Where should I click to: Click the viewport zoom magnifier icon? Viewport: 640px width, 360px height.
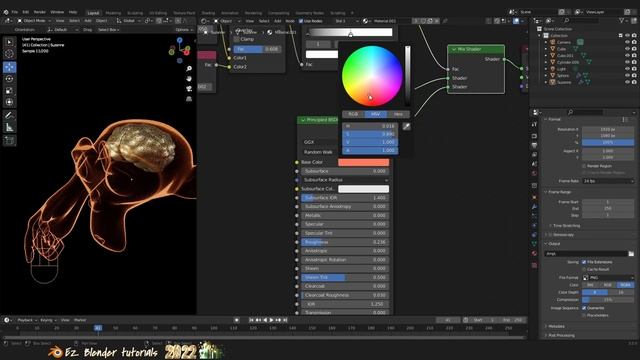click(189, 69)
